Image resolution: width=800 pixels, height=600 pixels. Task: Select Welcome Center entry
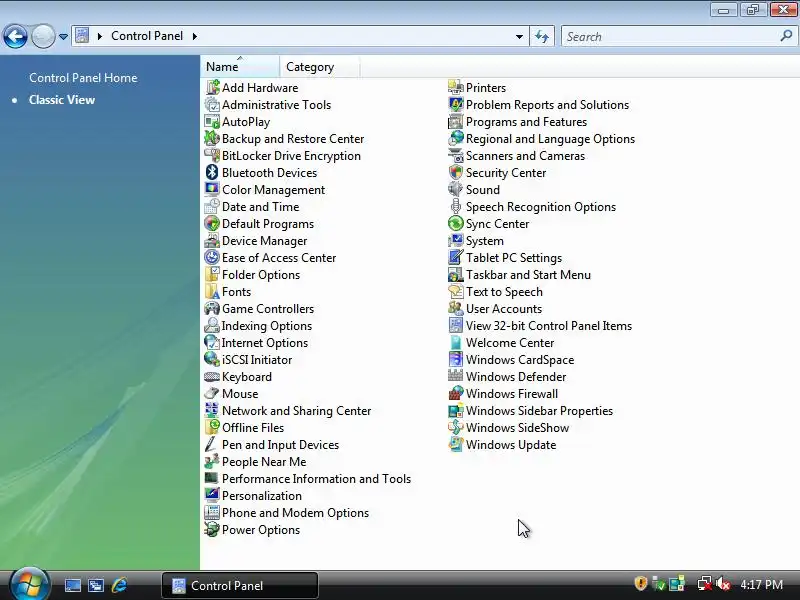pyautogui.click(x=502, y=342)
